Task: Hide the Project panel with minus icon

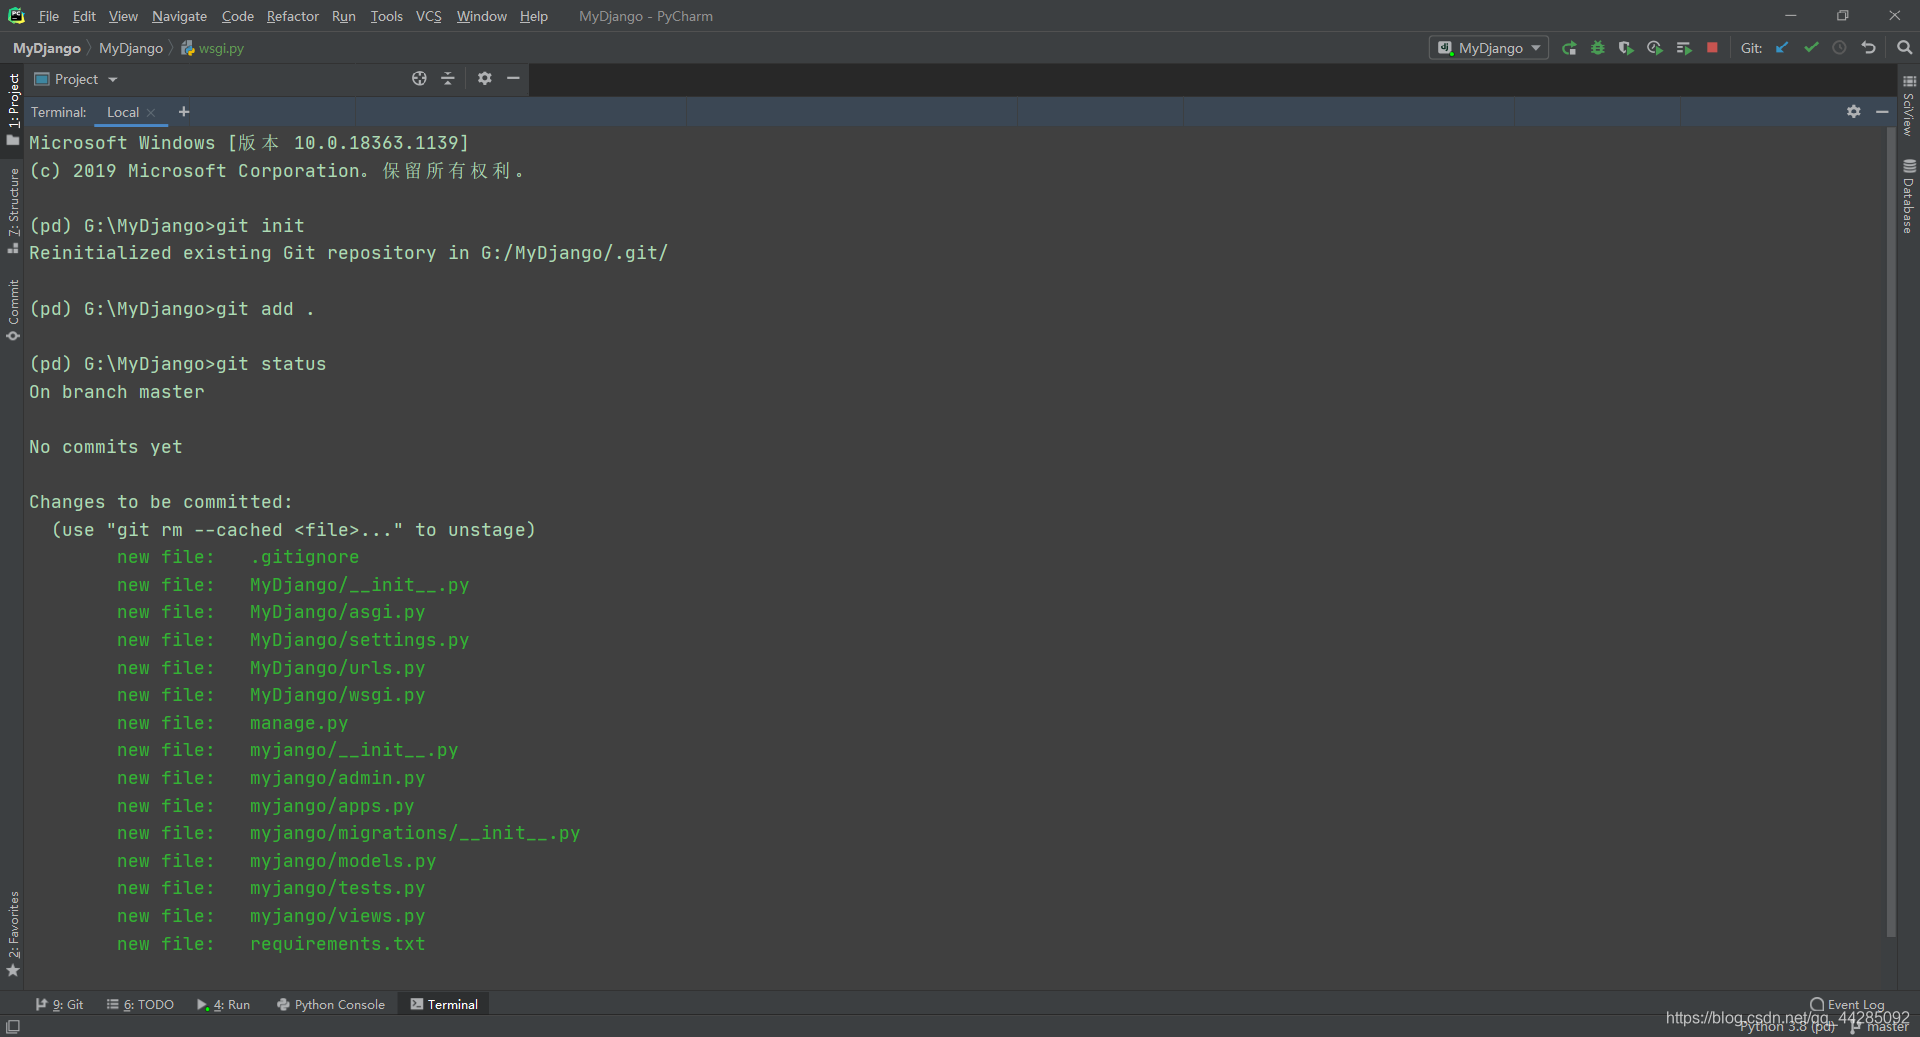Action: (513, 78)
